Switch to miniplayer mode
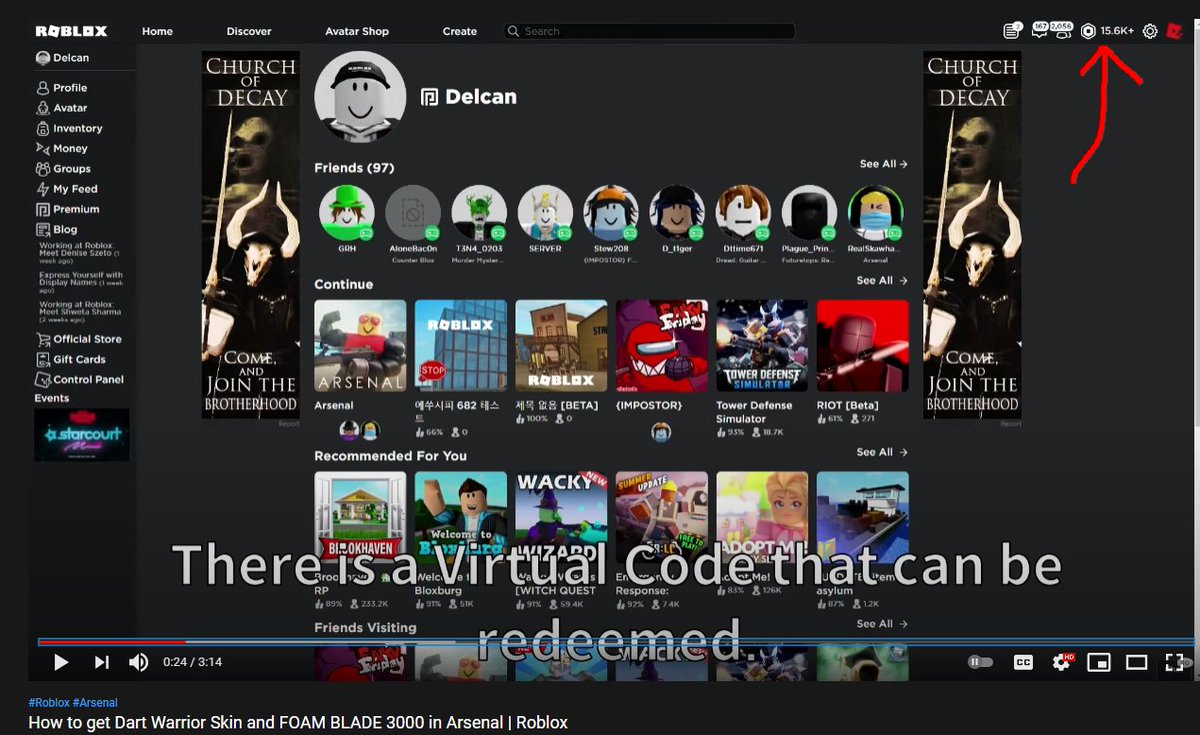The height and width of the screenshot is (735, 1200). point(1099,662)
